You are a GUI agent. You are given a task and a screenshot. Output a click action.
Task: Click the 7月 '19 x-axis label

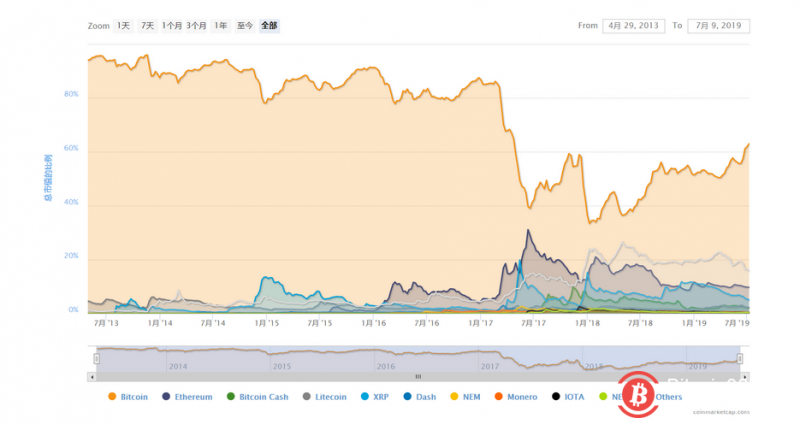click(x=737, y=323)
